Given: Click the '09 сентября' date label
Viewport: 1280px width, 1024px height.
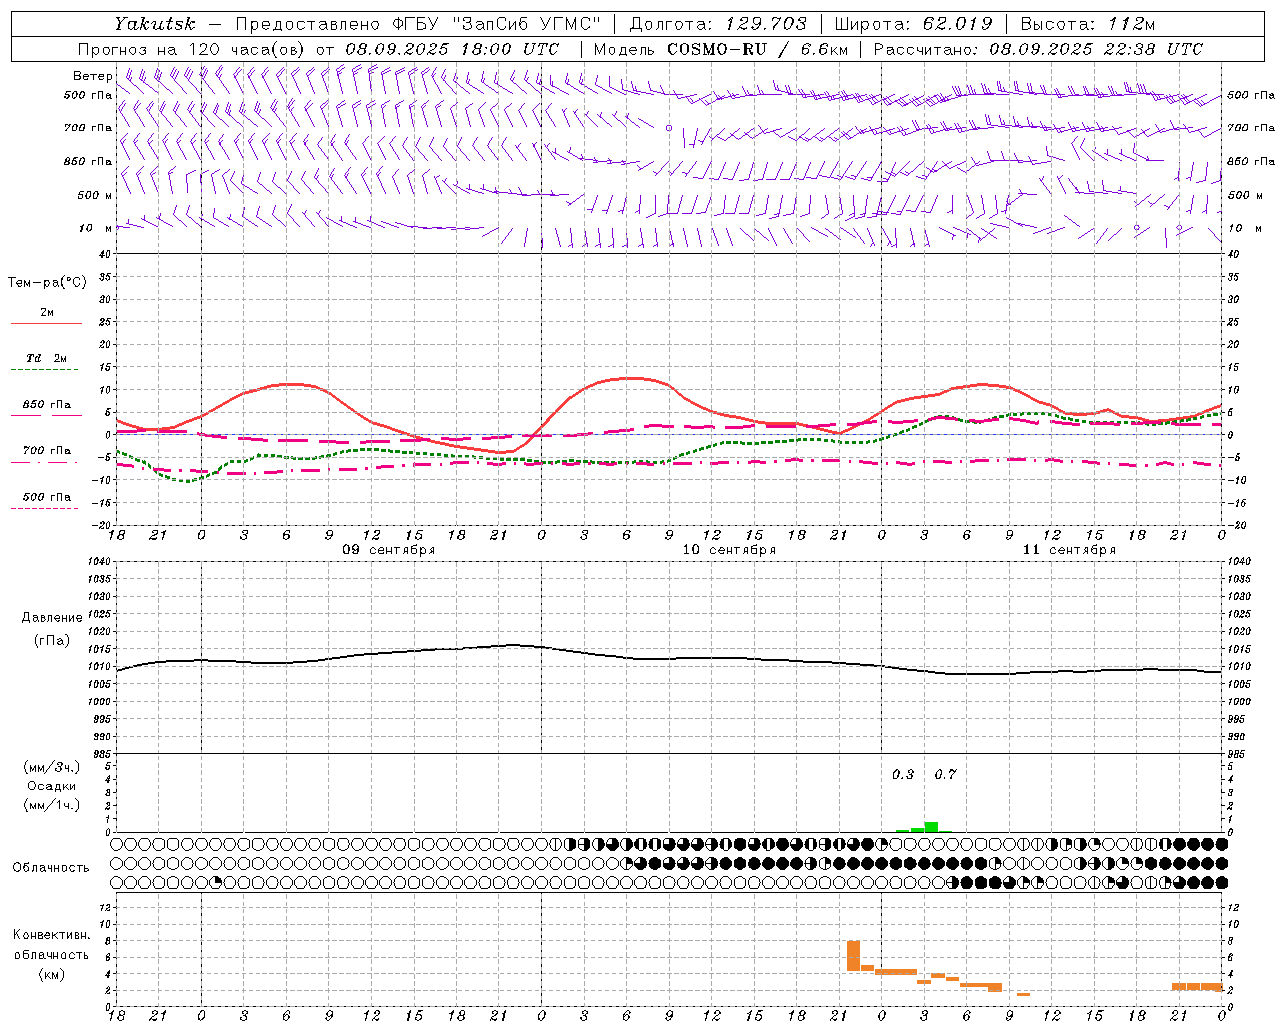Looking at the screenshot, I should click(x=389, y=550).
